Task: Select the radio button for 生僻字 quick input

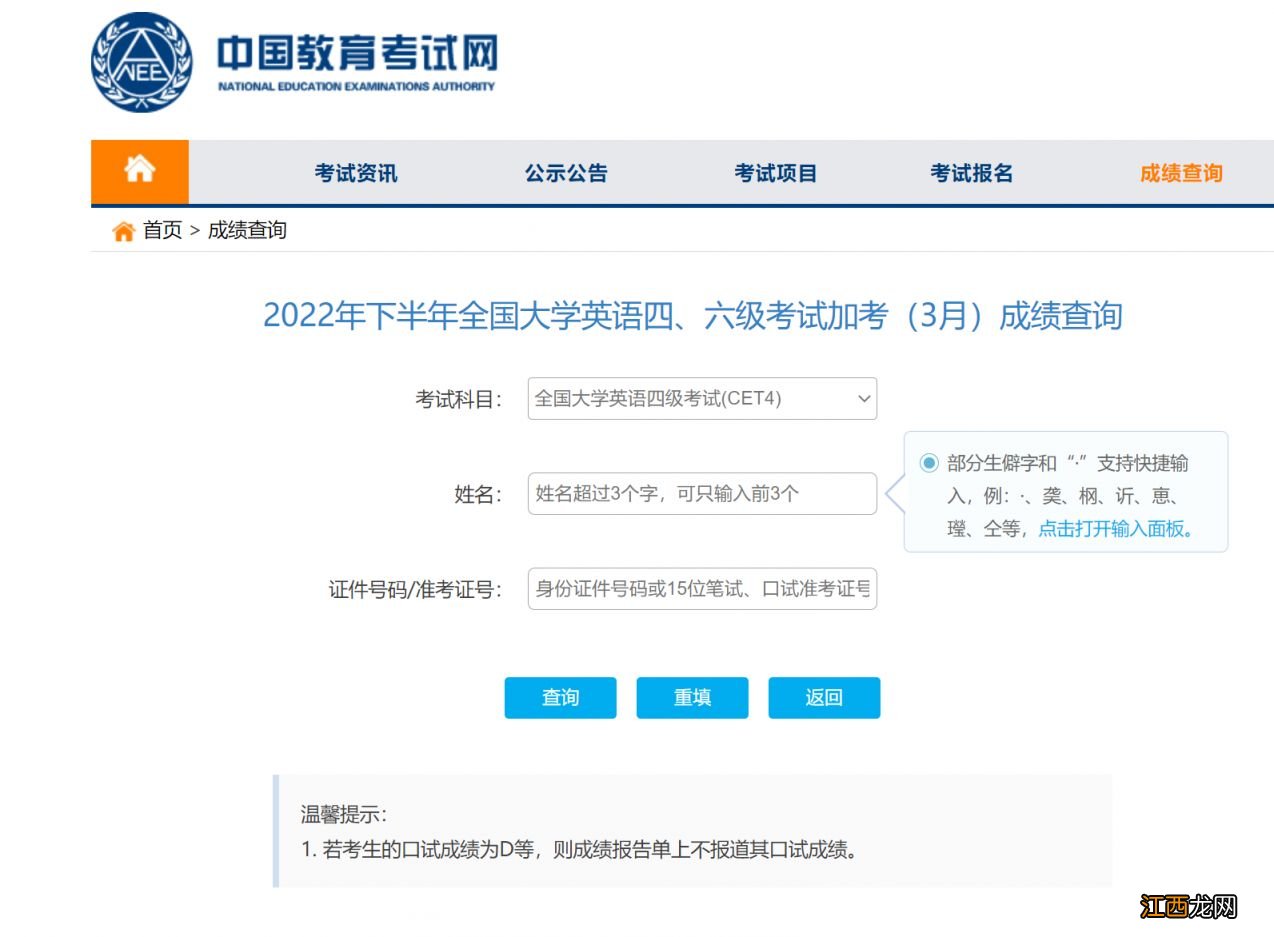Action: (x=929, y=463)
